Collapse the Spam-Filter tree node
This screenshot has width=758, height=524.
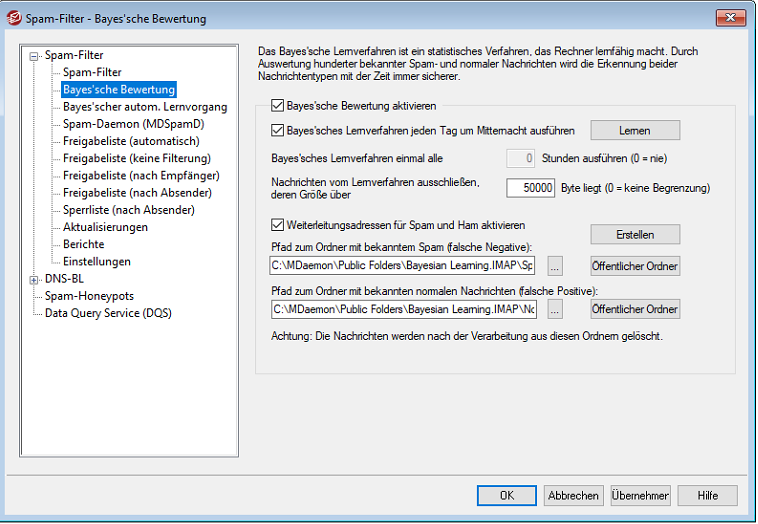(35, 56)
